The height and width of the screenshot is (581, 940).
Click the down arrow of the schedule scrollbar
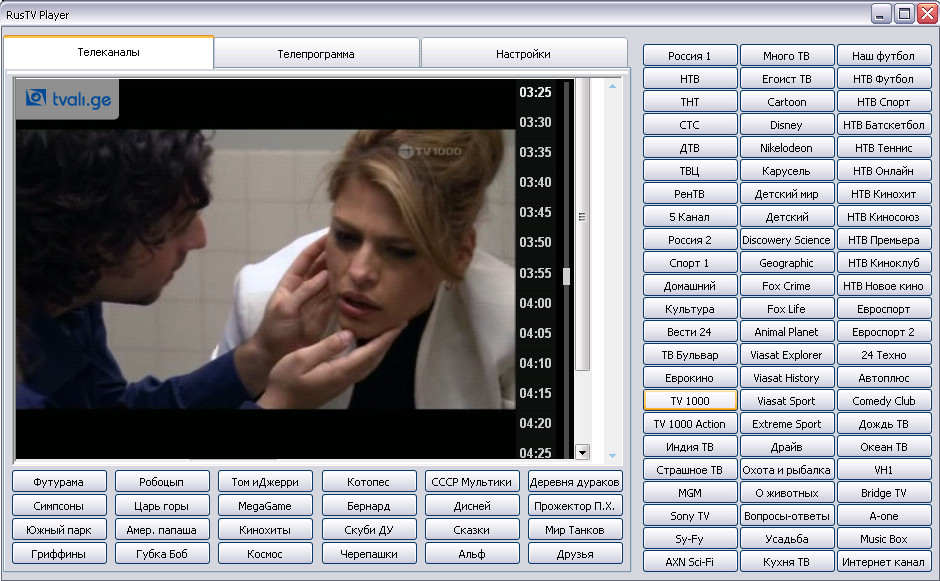pyautogui.click(x=583, y=452)
